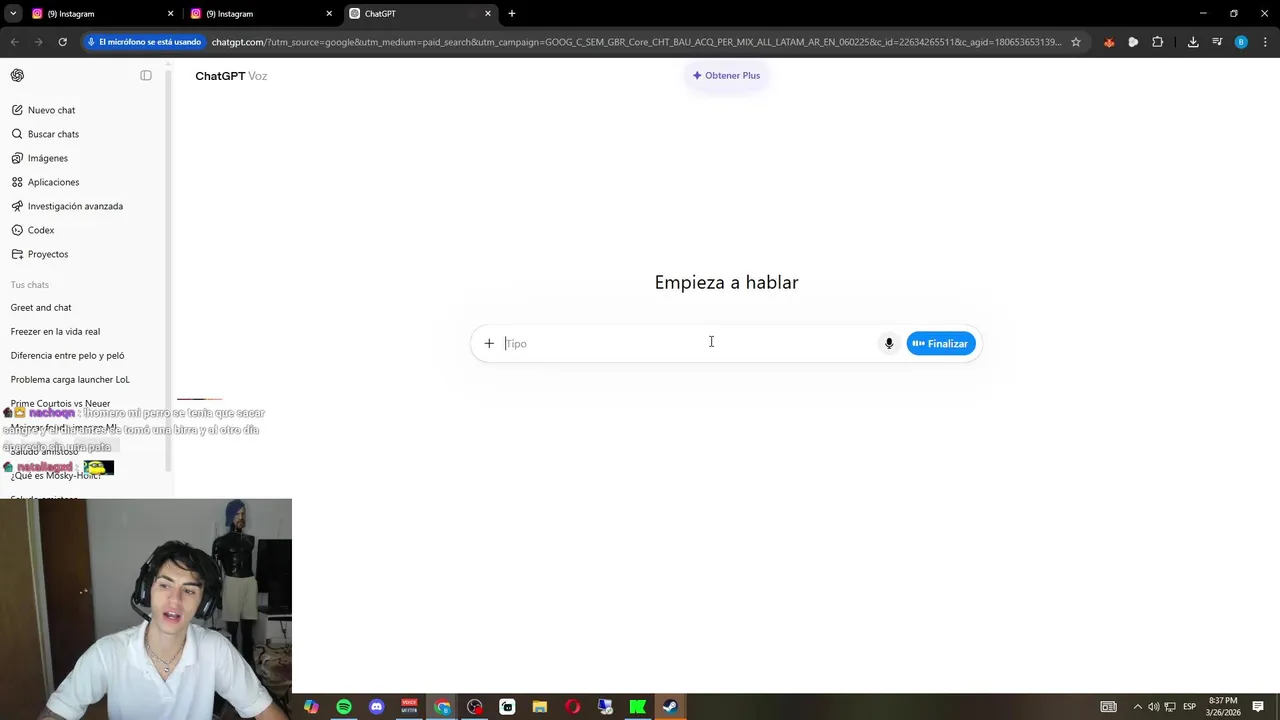Open the notification center icon

1258,707
